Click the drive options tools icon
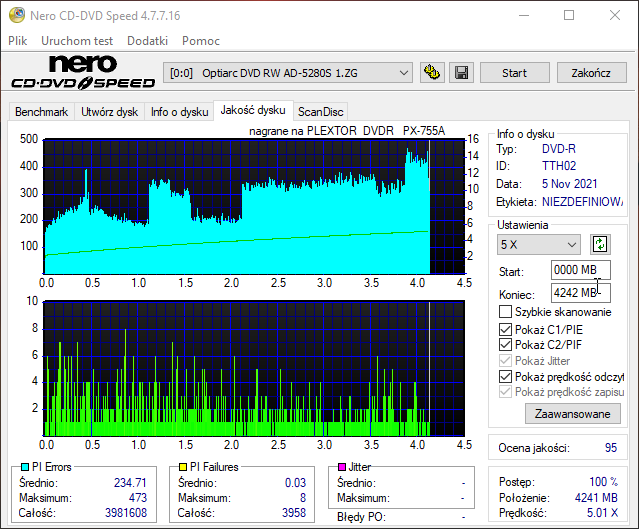 tap(432, 73)
